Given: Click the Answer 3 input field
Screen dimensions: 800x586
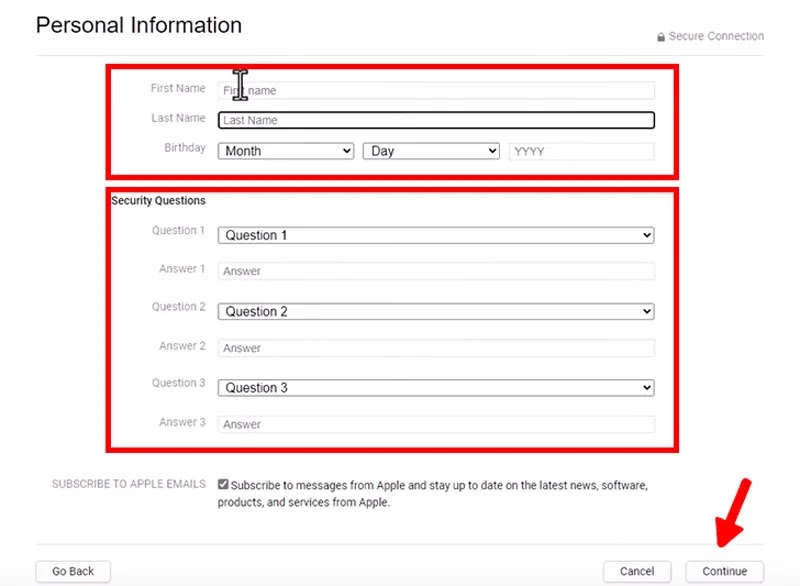Looking at the screenshot, I should (x=436, y=424).
